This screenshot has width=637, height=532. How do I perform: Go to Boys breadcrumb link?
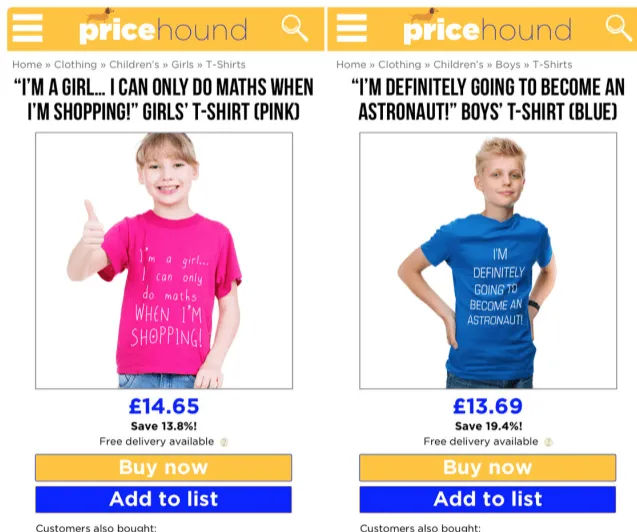508,65
